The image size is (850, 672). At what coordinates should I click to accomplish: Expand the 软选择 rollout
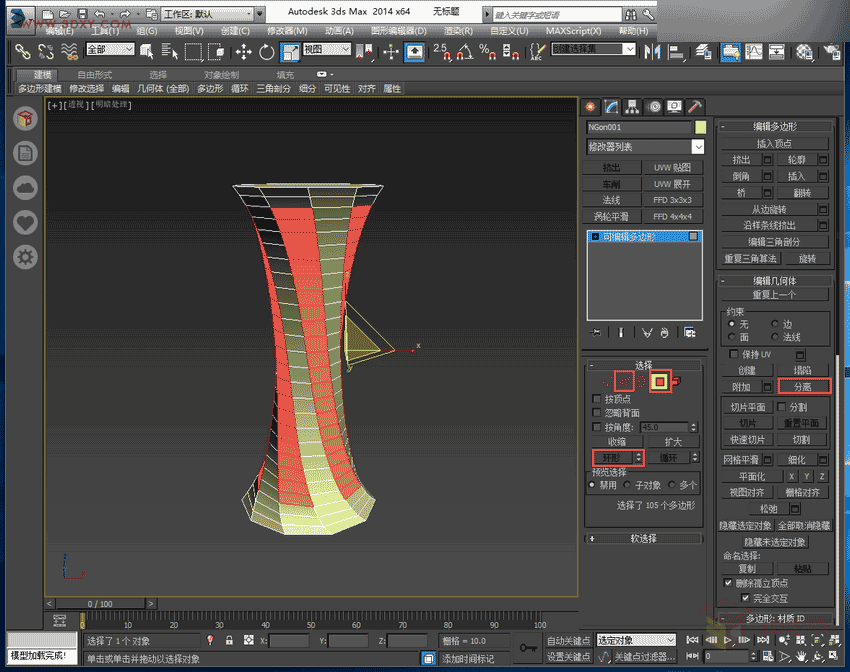point(643,538)
